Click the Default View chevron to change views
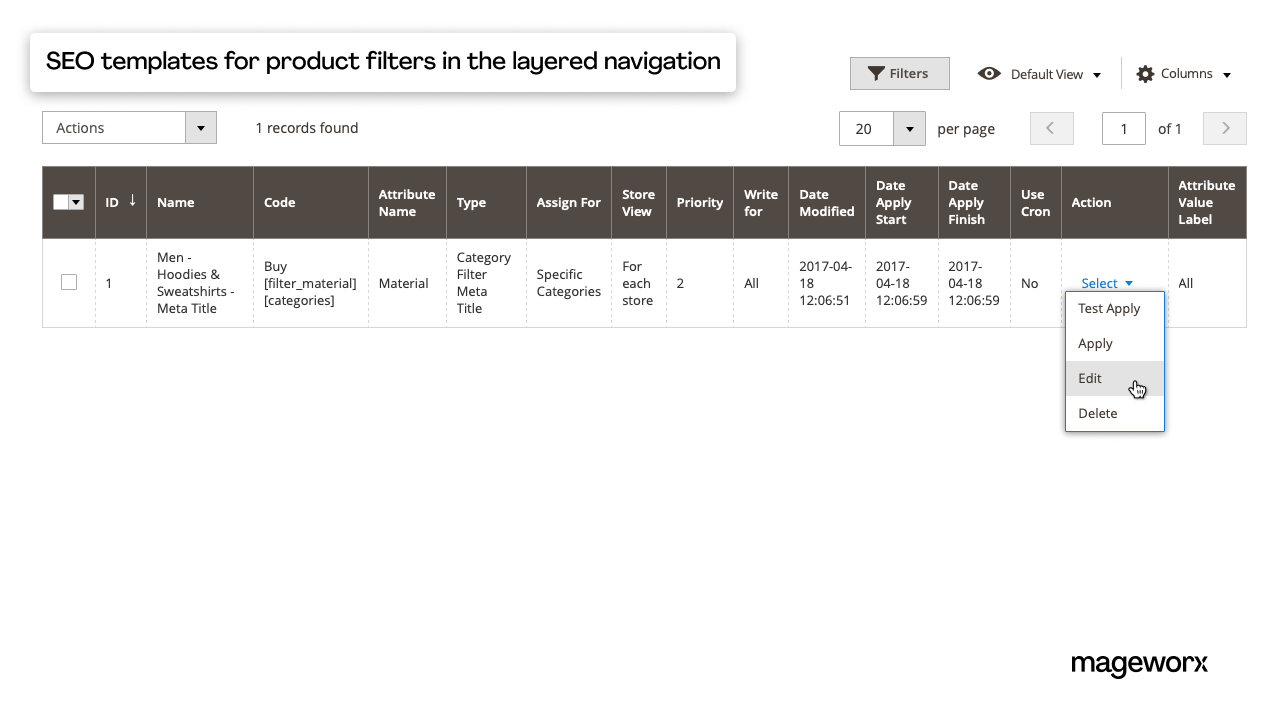This screenshot has height=728, width=1288. tap(1098, 73)
